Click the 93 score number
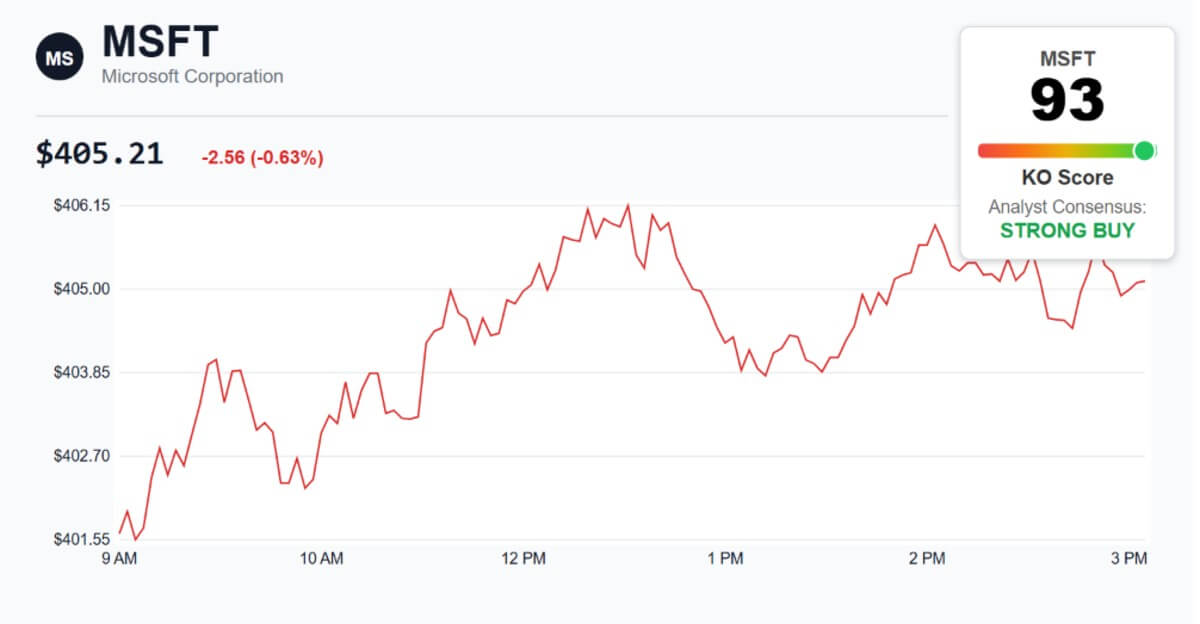The height and width of the screenshot is (624, 1200). point(1067,100)
